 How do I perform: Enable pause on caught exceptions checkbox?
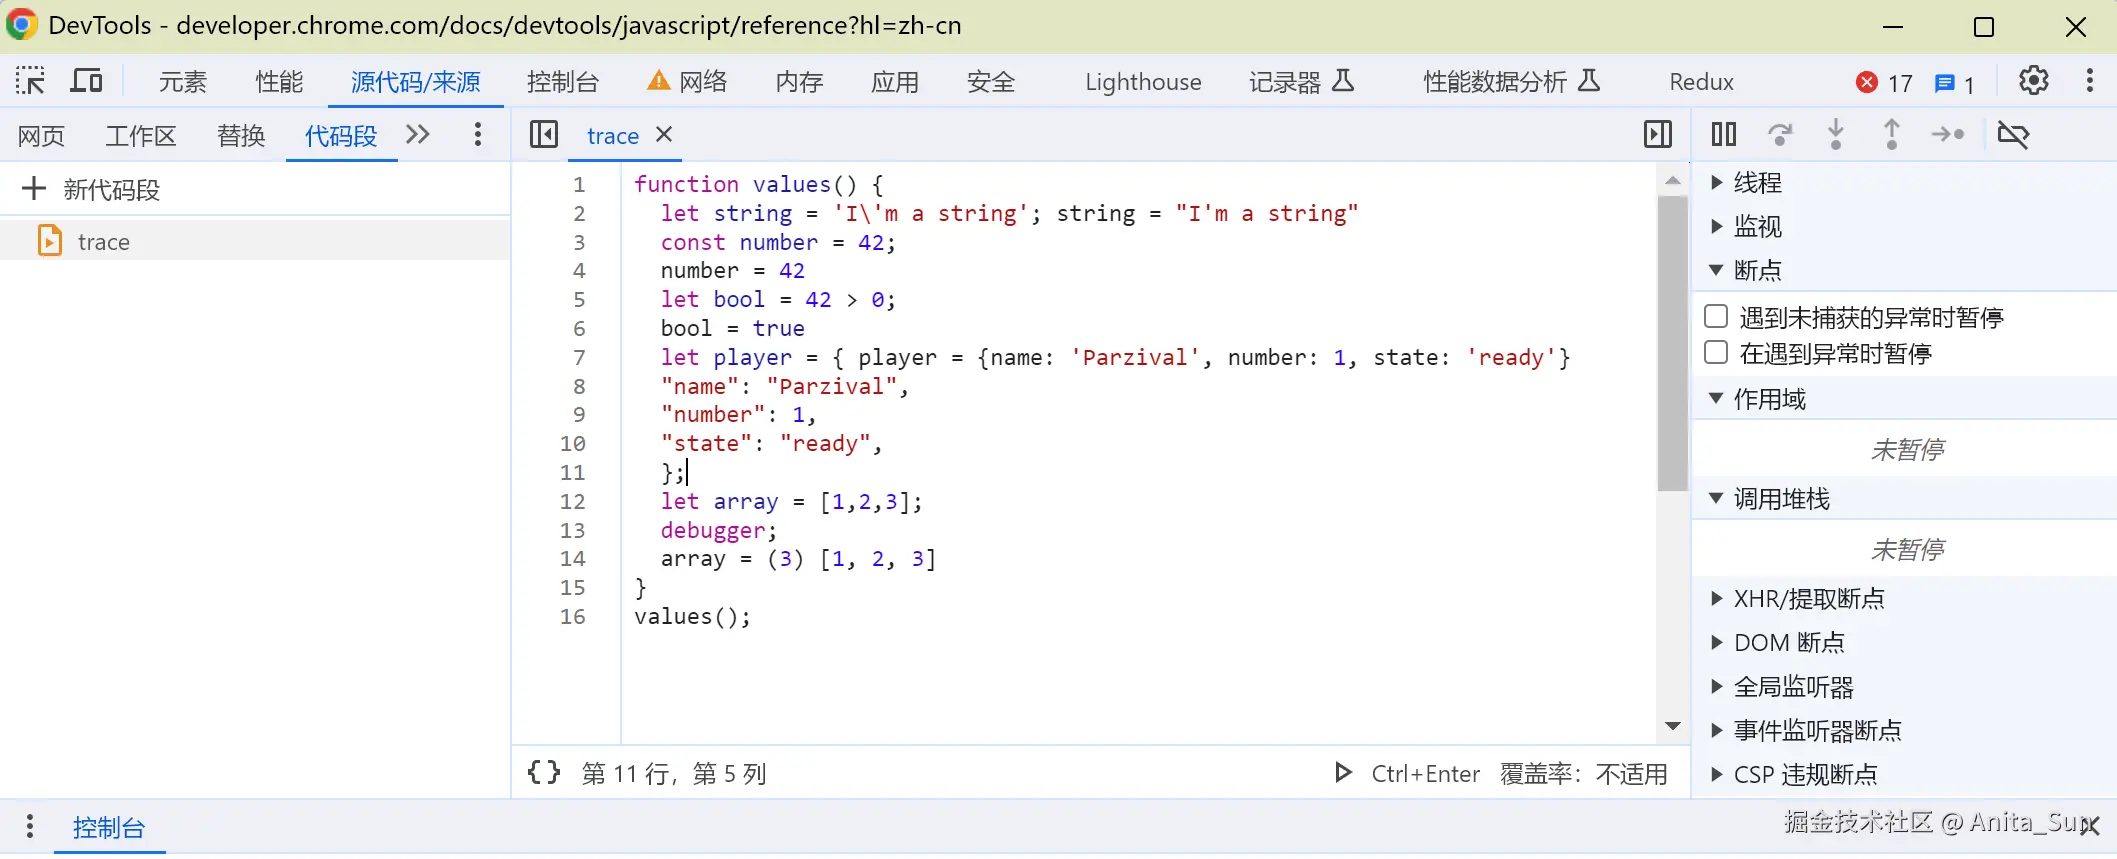pyautogui.click(x=1716, y=352)
